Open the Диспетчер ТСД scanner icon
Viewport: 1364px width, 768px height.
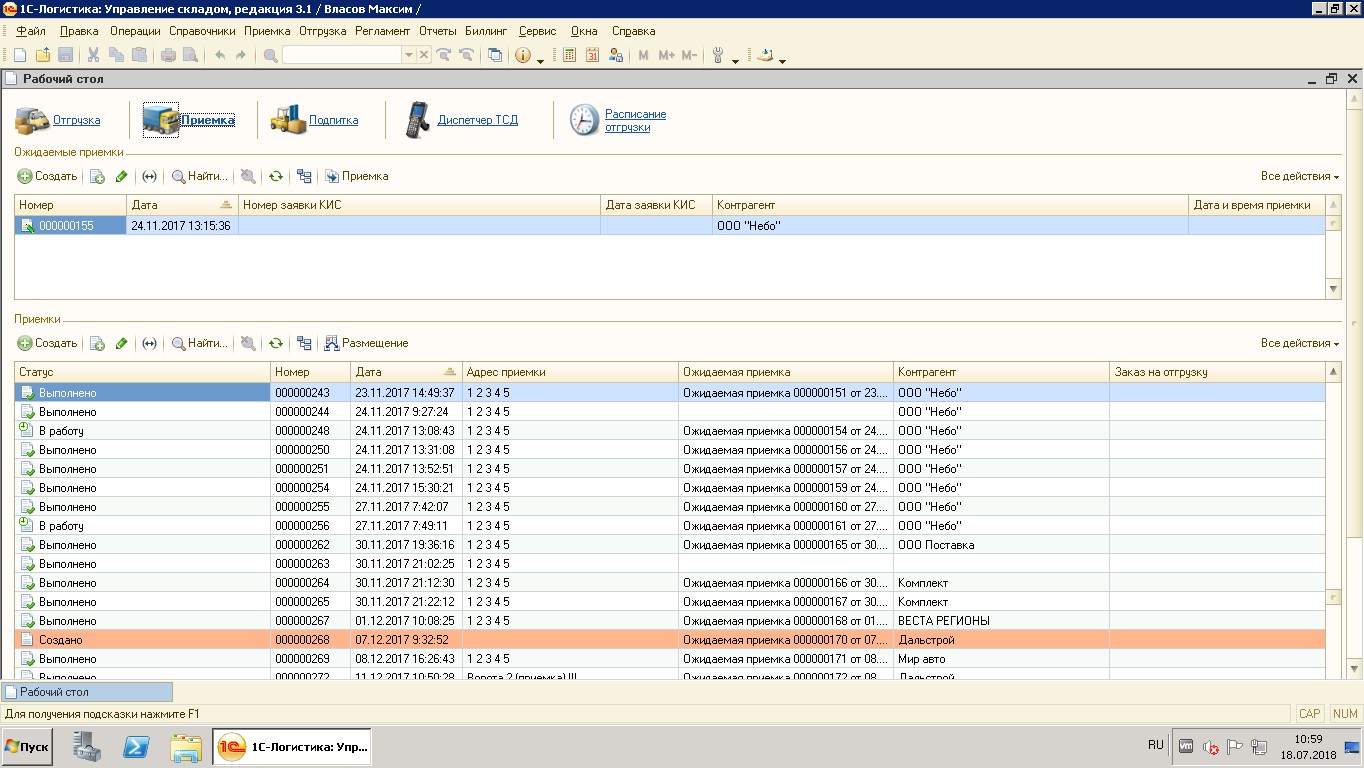click(417, 120)
